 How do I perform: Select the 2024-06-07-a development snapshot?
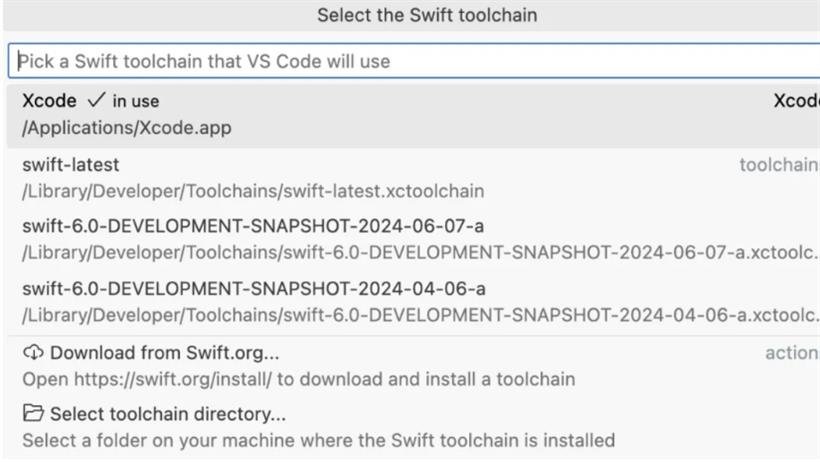click(414, 239)
